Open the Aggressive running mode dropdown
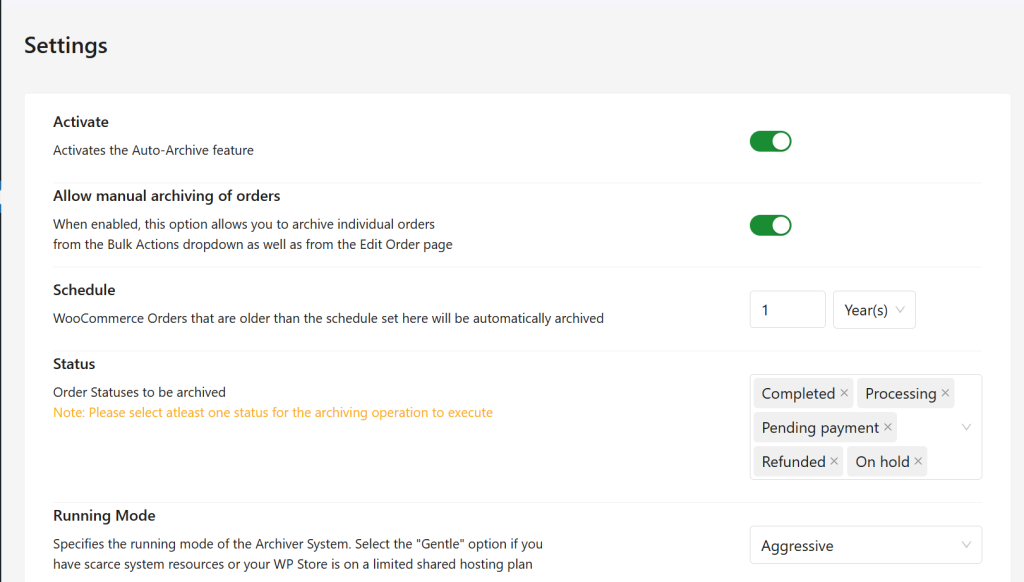1024x582 pixels. pyautogui.click(x=865, y=545)
